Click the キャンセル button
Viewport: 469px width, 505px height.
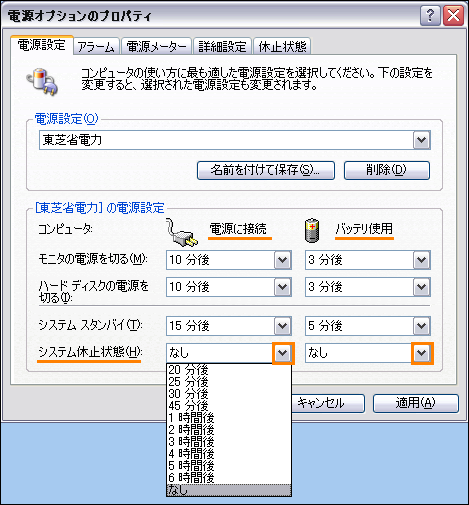[x=328, y=403]
